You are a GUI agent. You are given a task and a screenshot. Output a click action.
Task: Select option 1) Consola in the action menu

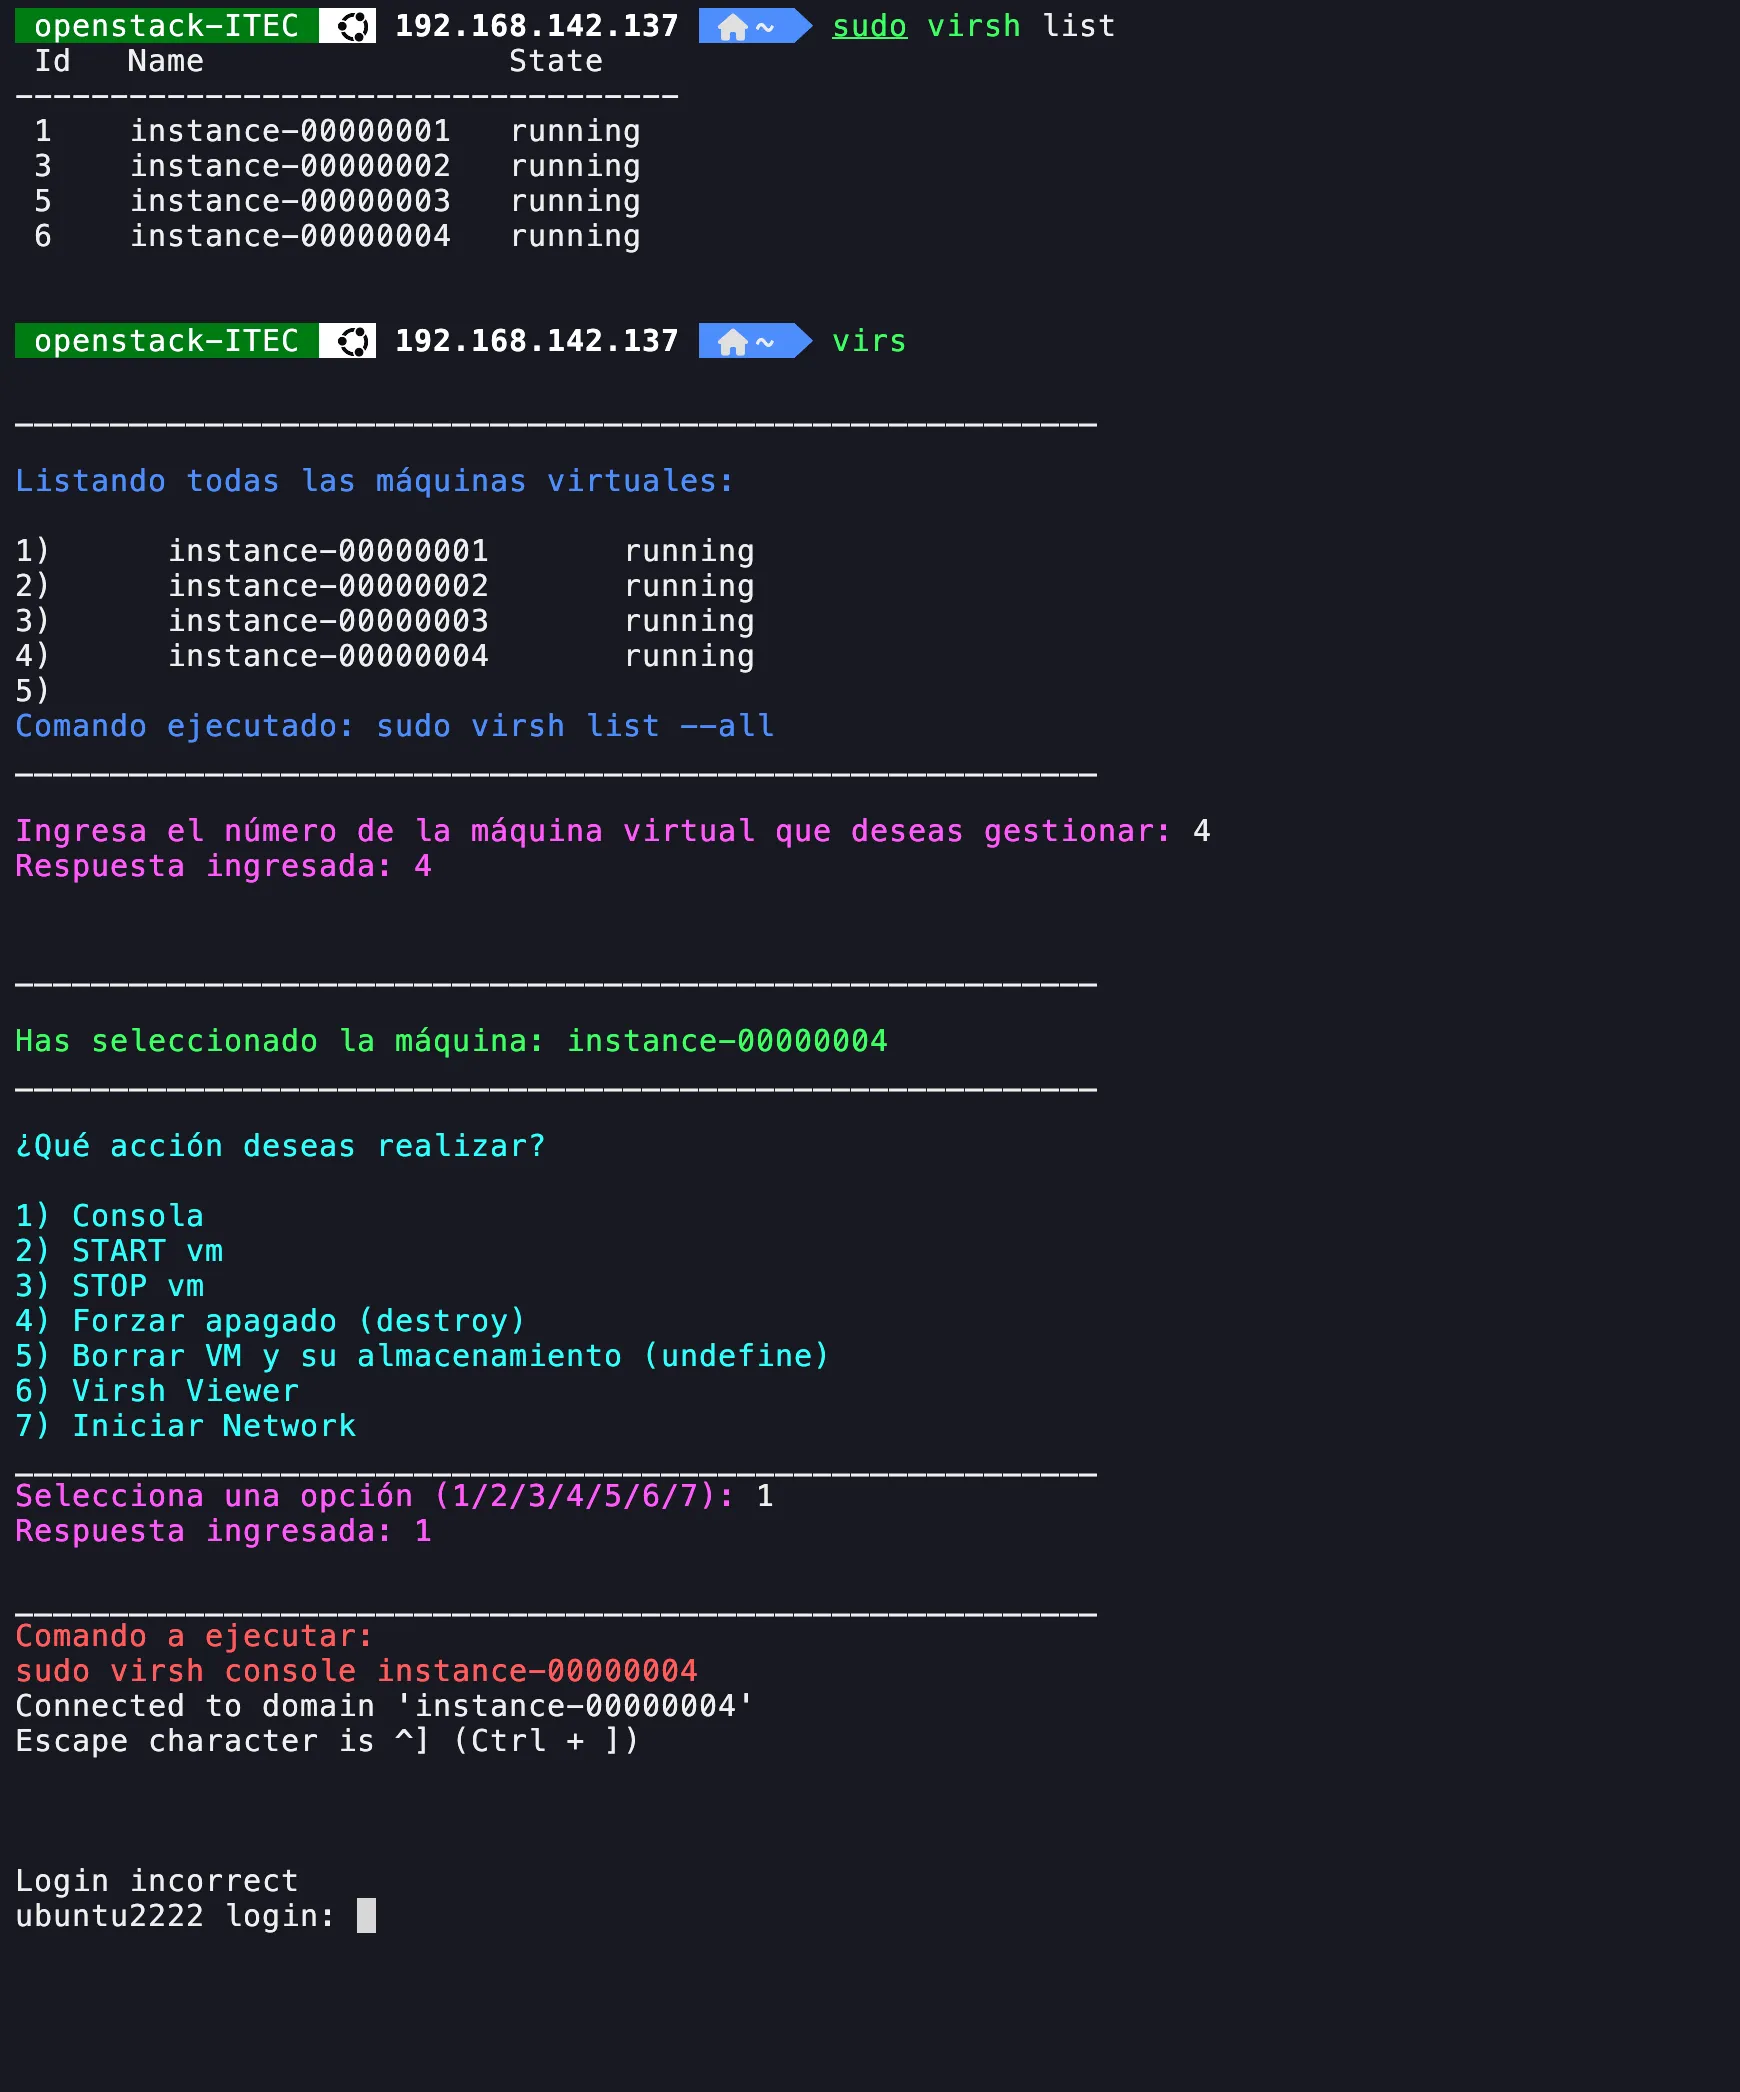click(x=108, y=1215)
